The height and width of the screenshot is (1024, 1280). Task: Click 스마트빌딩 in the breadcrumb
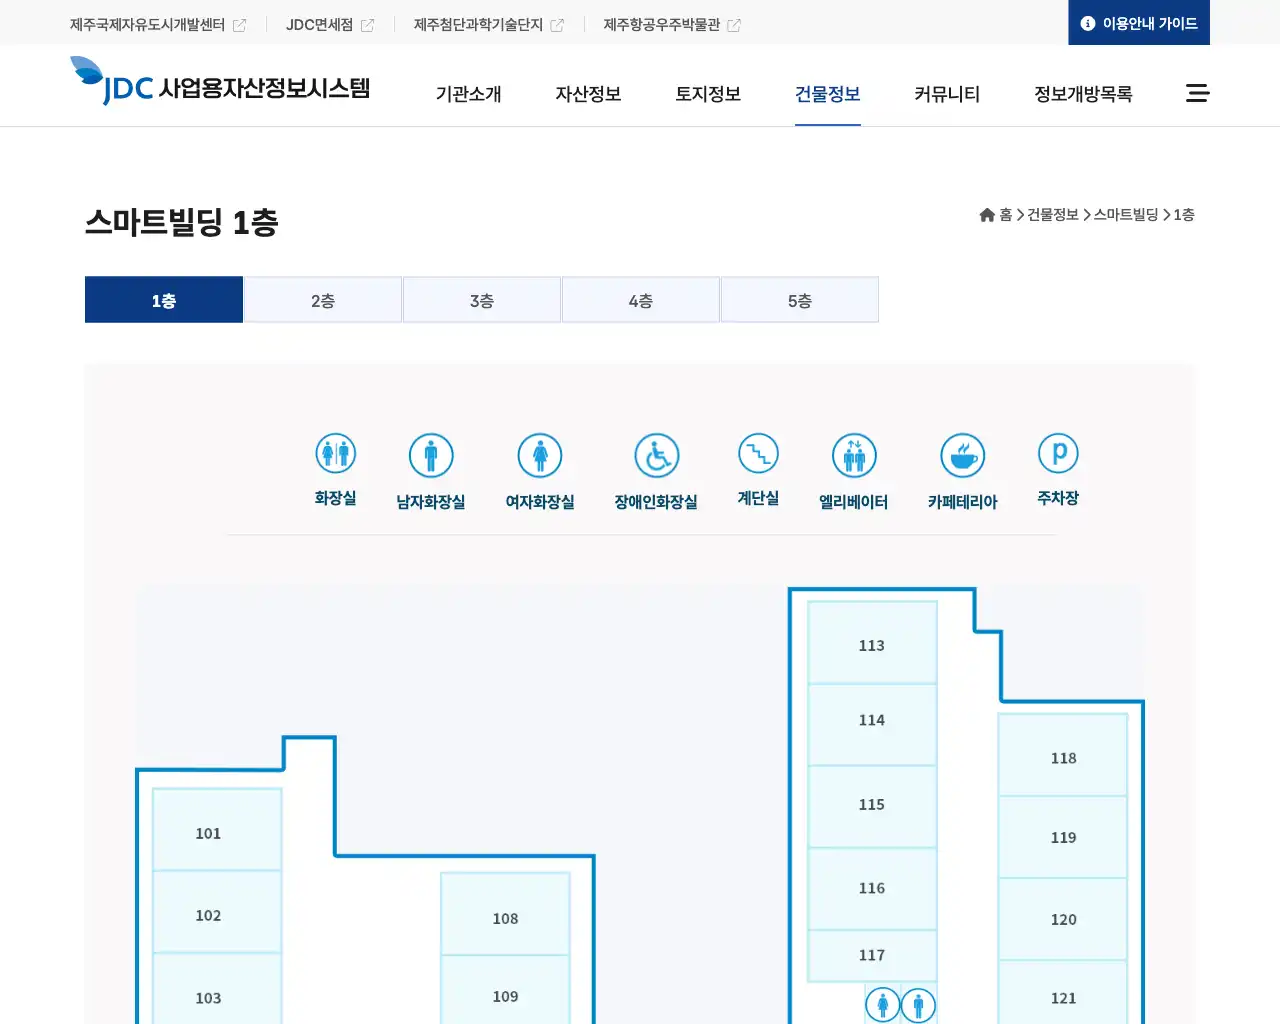pyautogui.click(x=1126, y=215)
